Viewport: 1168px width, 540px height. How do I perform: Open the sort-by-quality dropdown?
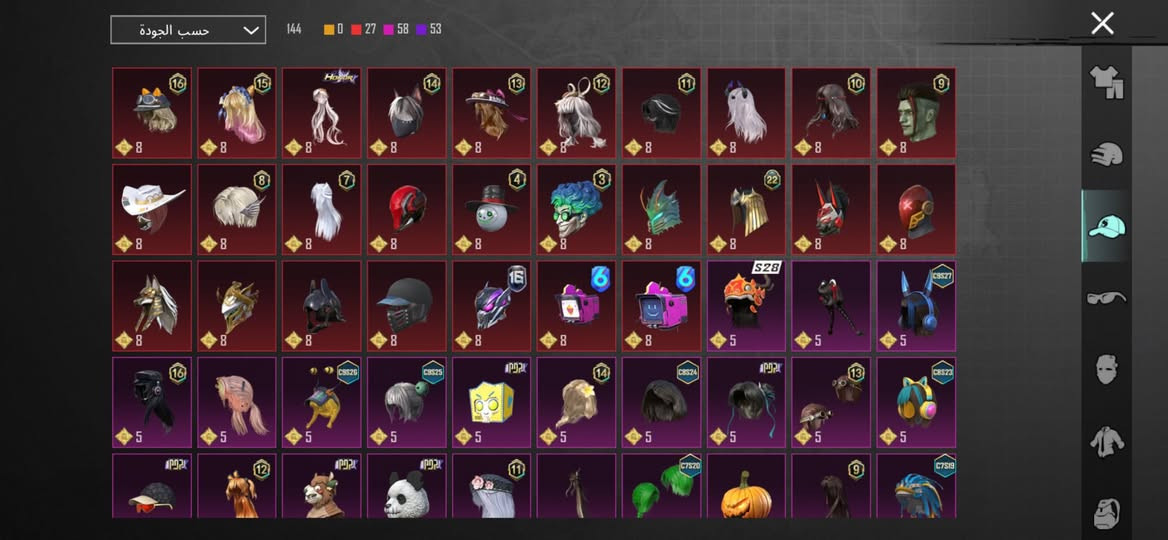pos(188,30)
